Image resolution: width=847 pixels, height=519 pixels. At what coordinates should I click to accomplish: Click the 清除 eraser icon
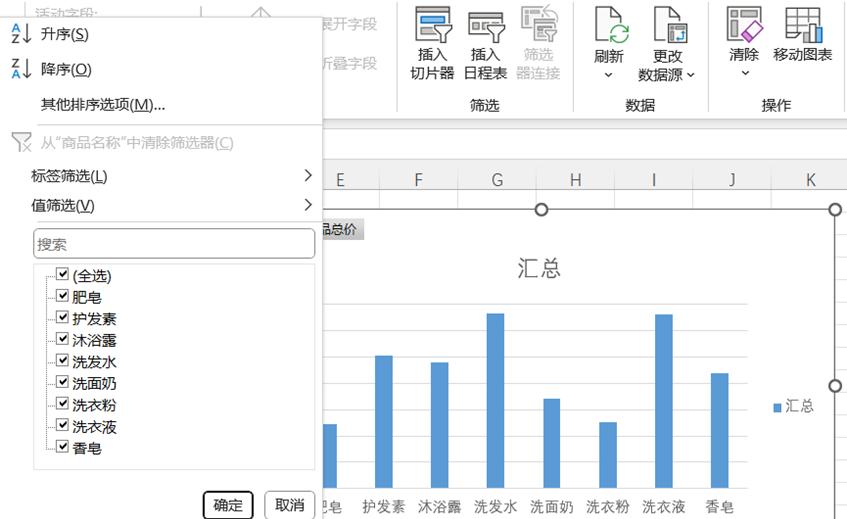point(744,25)
